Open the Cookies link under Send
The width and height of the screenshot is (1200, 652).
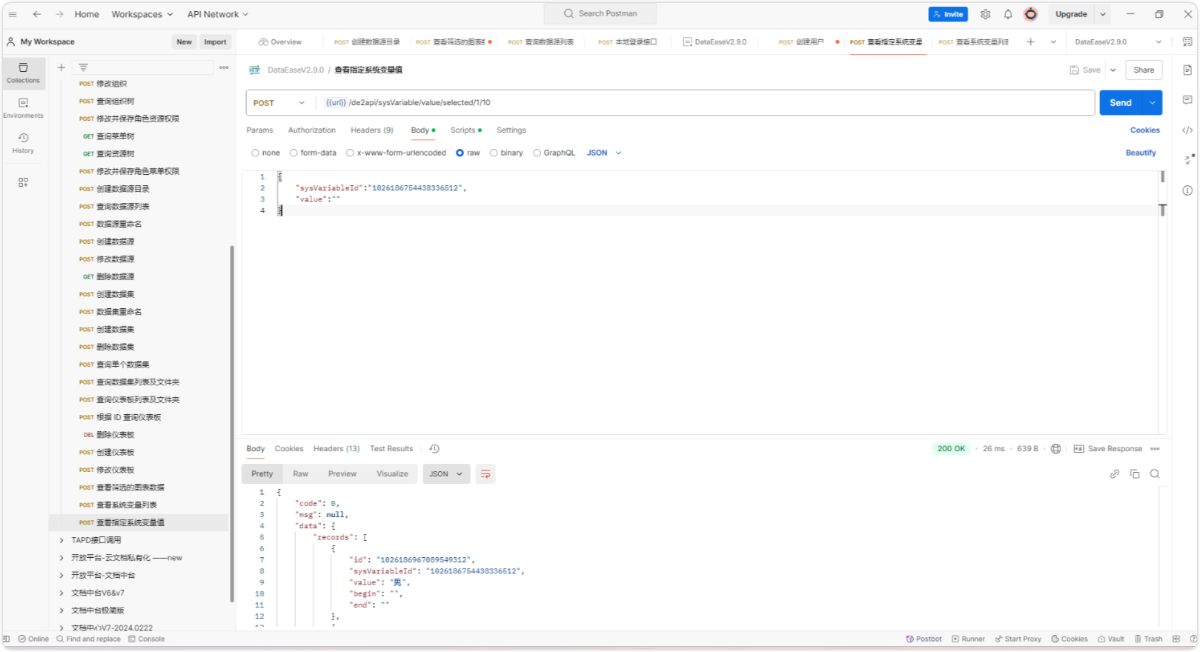click(1145, 130)
